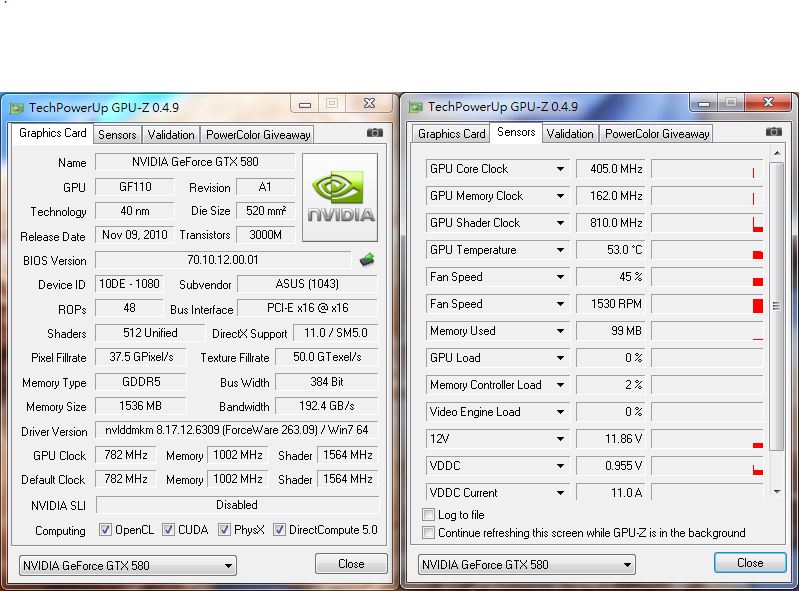Click the Subvendor ASUS (1043) field
The height and width of the screenshot is (591, 799).
point(307,284)
